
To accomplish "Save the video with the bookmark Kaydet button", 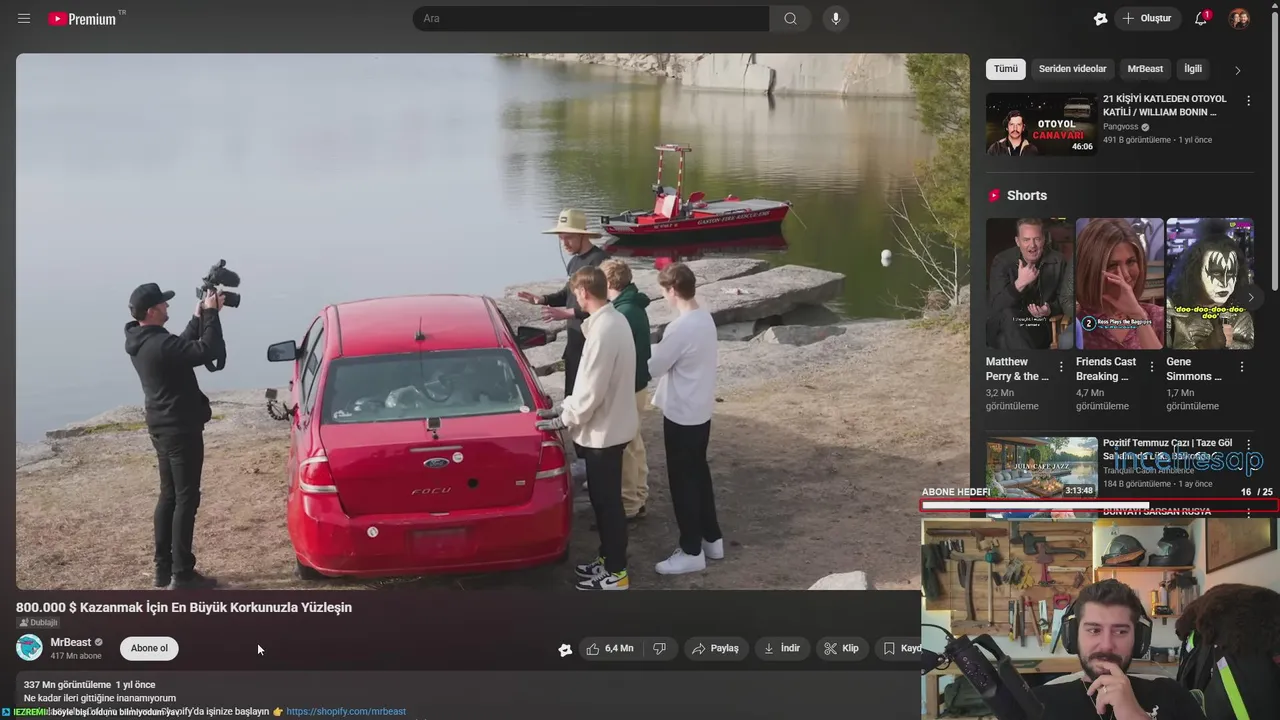I will [x=901, y=648].
